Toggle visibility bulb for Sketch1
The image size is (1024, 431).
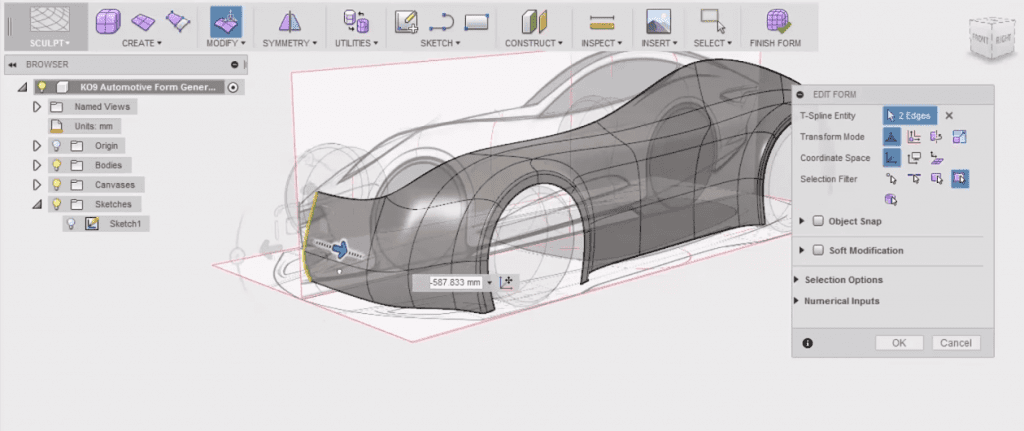71,224
